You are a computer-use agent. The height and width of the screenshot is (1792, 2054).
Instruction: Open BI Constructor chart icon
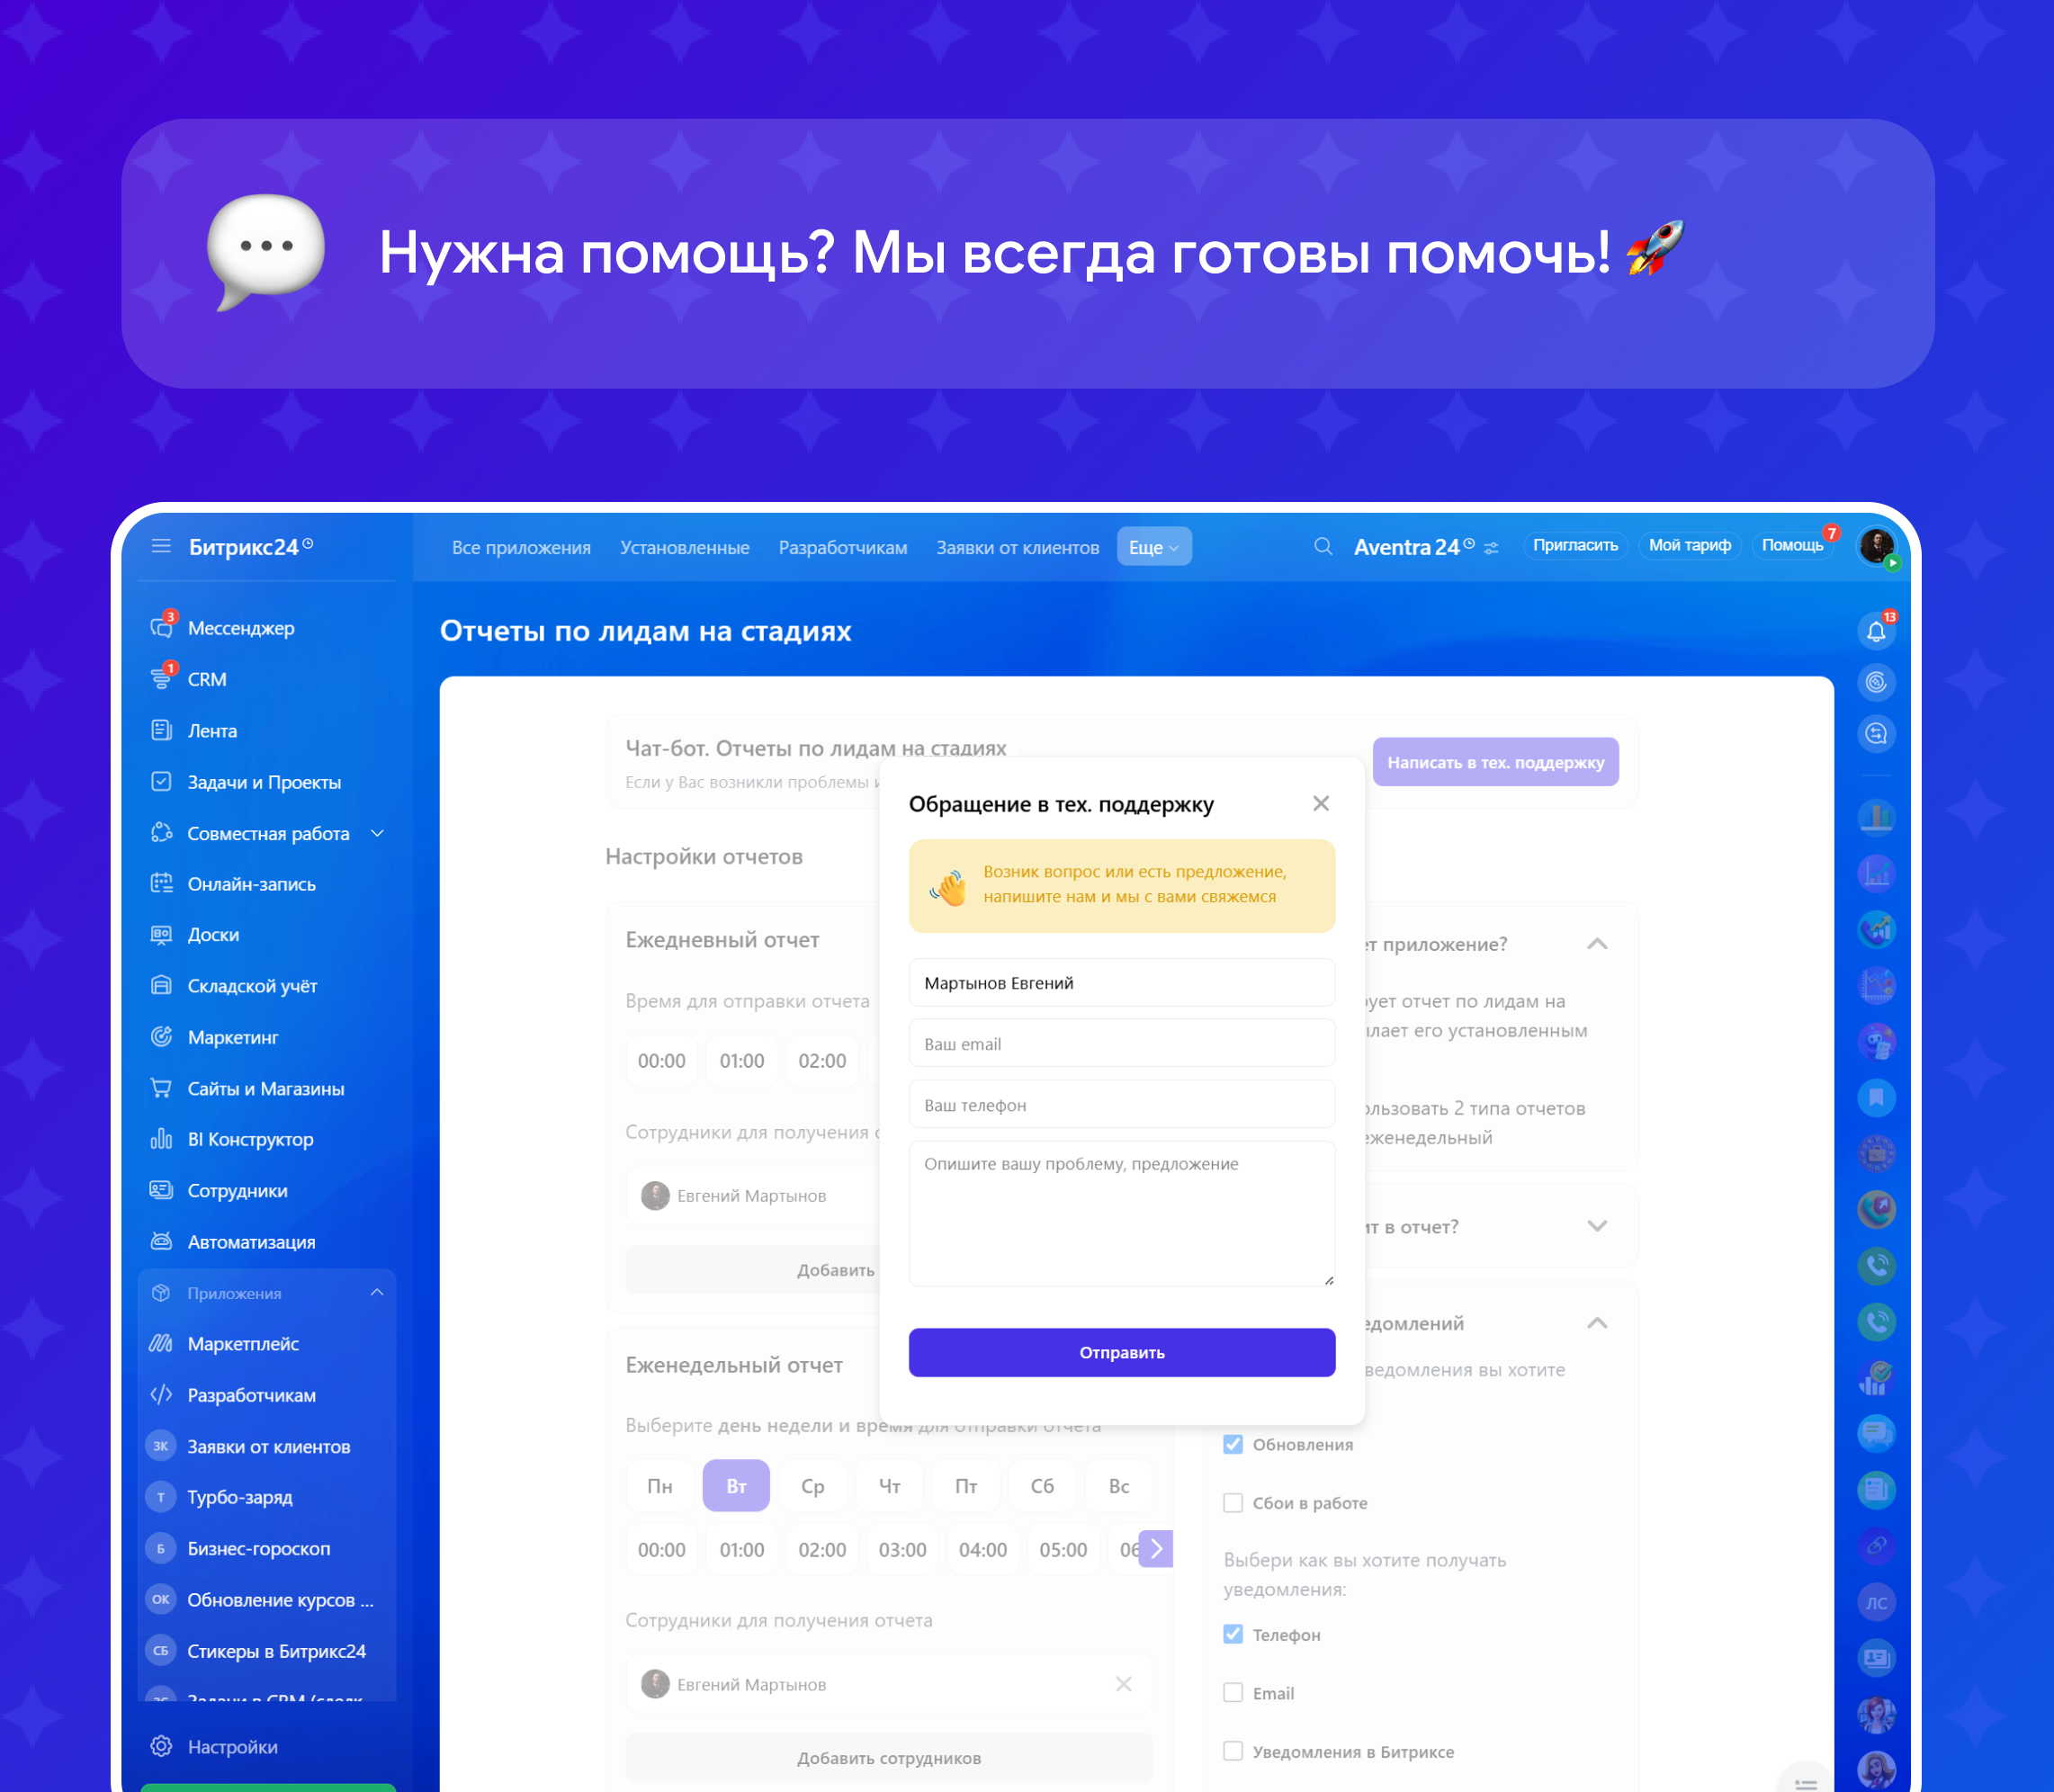(x=161, y=1139)
